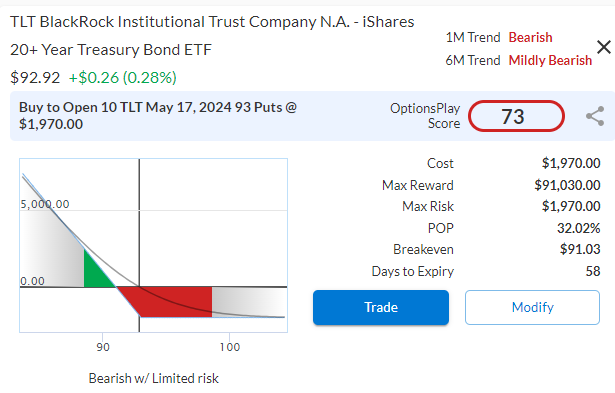Click the TLT current price $92.92
The width and height of the screenshot is (615, 393).
35,78
